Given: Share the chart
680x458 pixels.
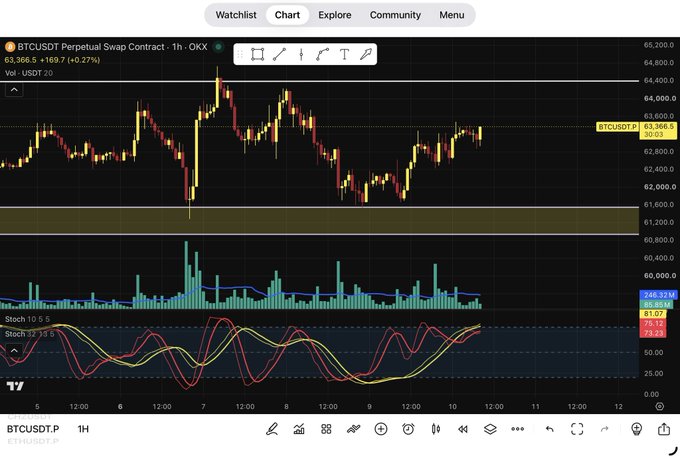Looking at the screenshot, I should click(664, 429).
